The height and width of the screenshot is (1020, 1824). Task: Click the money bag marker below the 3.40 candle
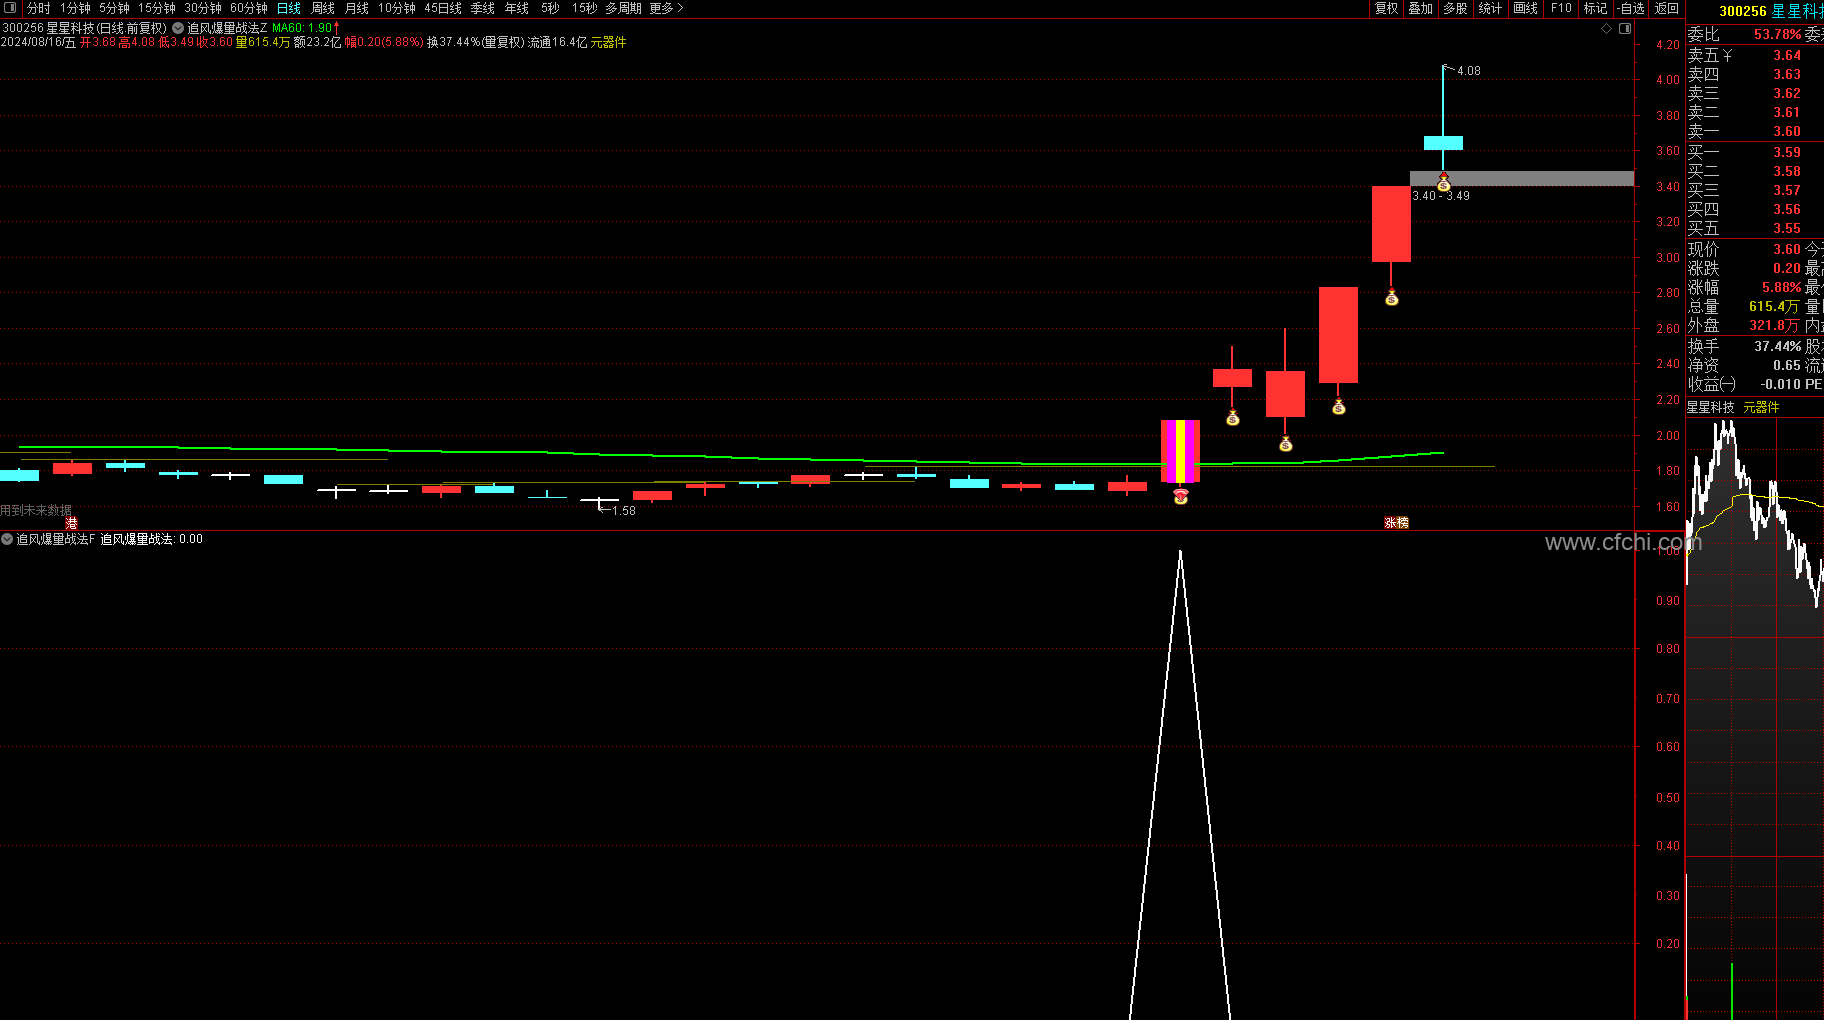(x=1391, y=298)
